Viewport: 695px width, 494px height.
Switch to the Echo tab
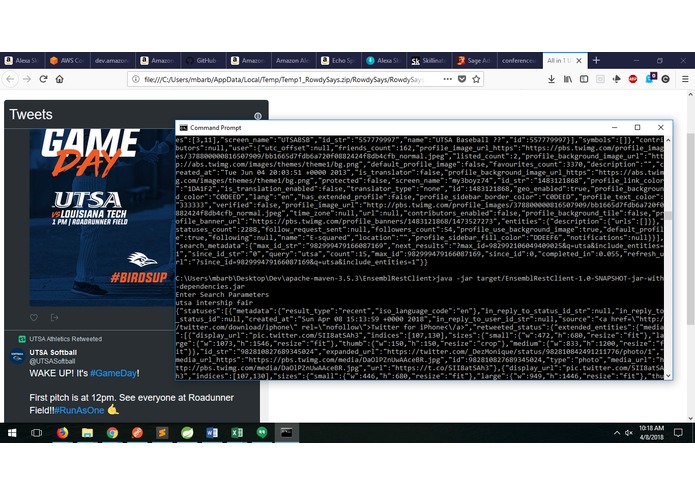pyautogui.click(x=338, y=61)
